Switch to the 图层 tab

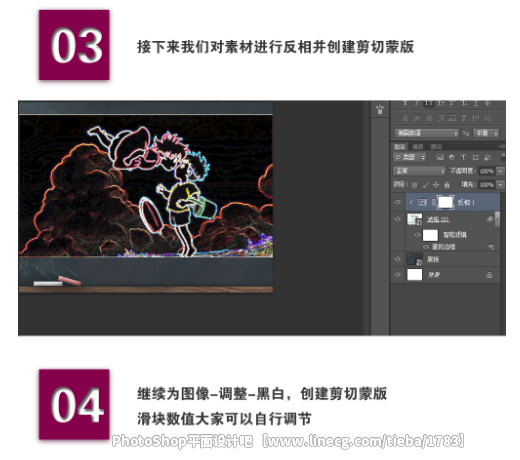pos(400,146)
